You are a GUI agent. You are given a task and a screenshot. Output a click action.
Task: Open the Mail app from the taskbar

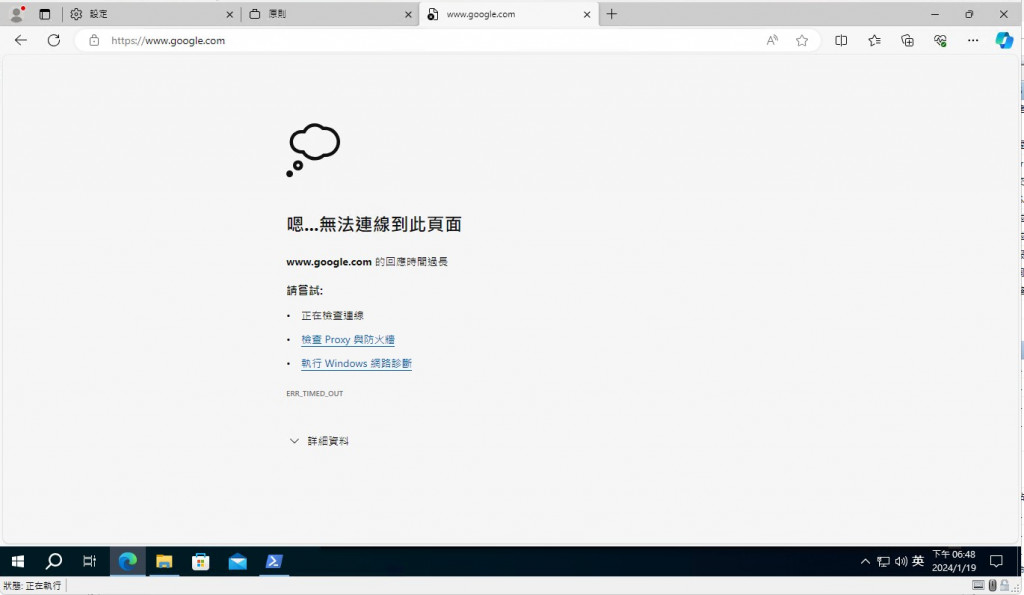tap(237, 561)
